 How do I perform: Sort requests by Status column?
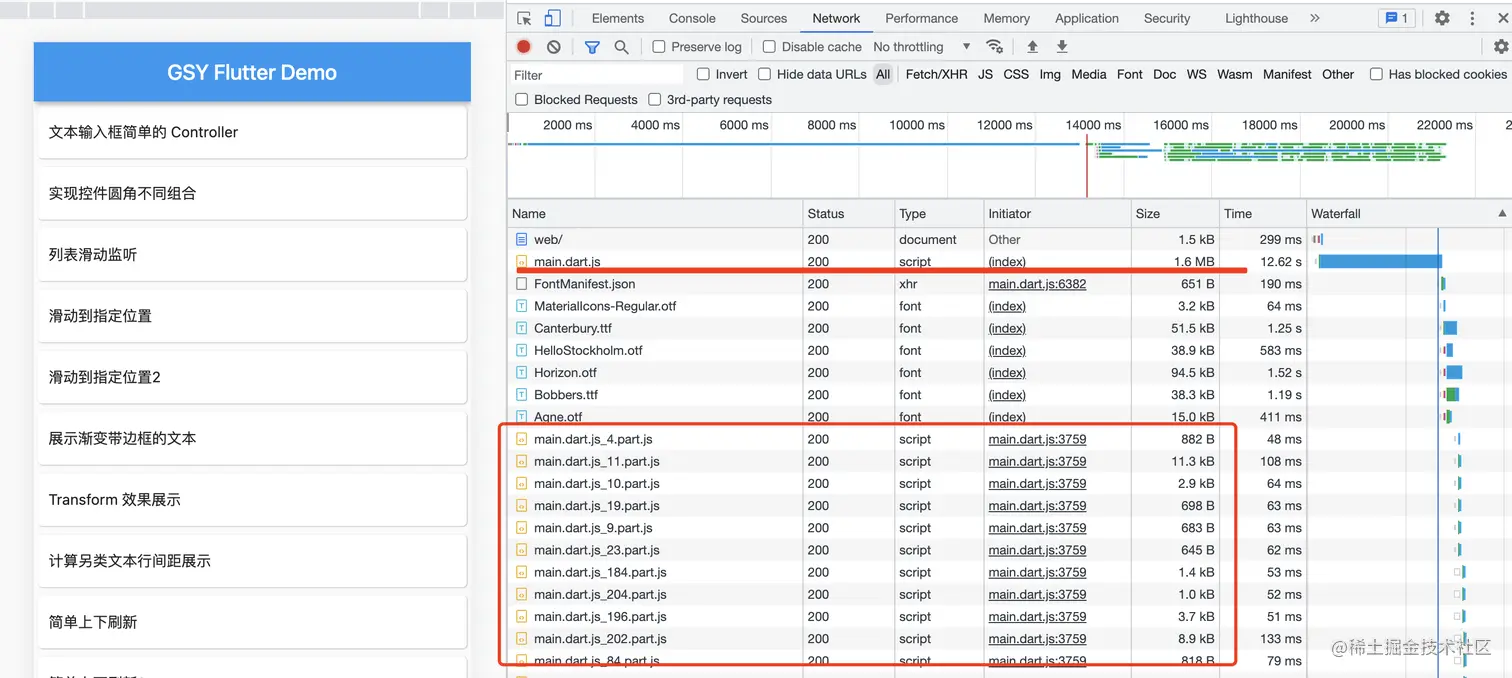tap(849, 213)
